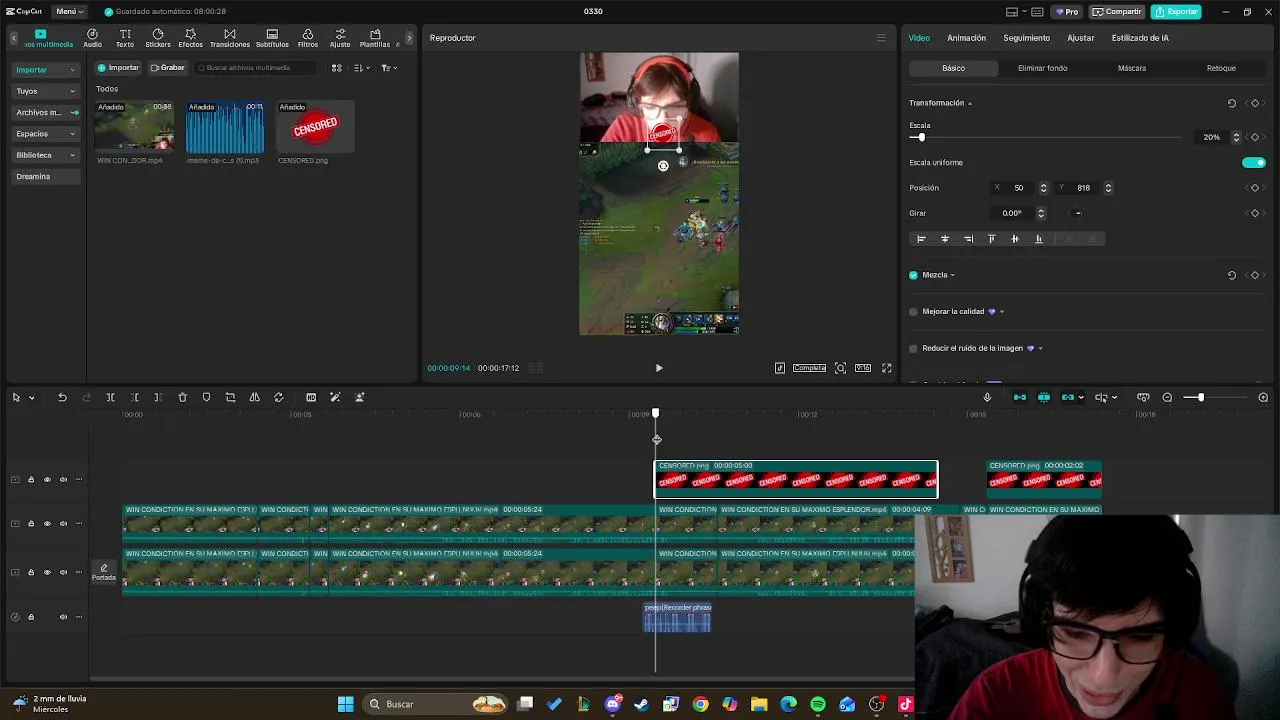Click the Pro upgrade button
The image size is (1280, 720).
(1066, 12)
